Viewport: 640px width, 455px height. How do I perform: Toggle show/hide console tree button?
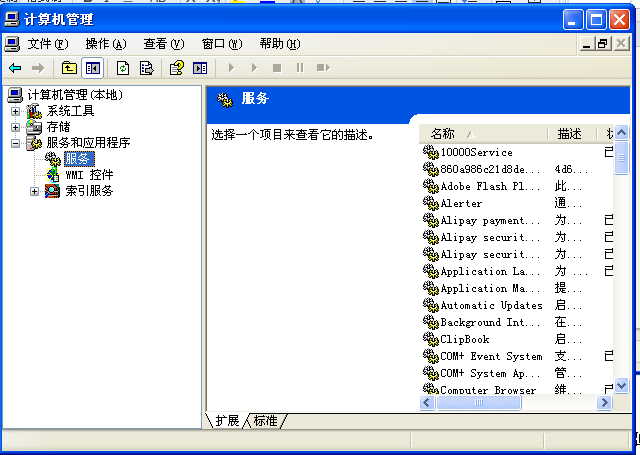(93, 68)
